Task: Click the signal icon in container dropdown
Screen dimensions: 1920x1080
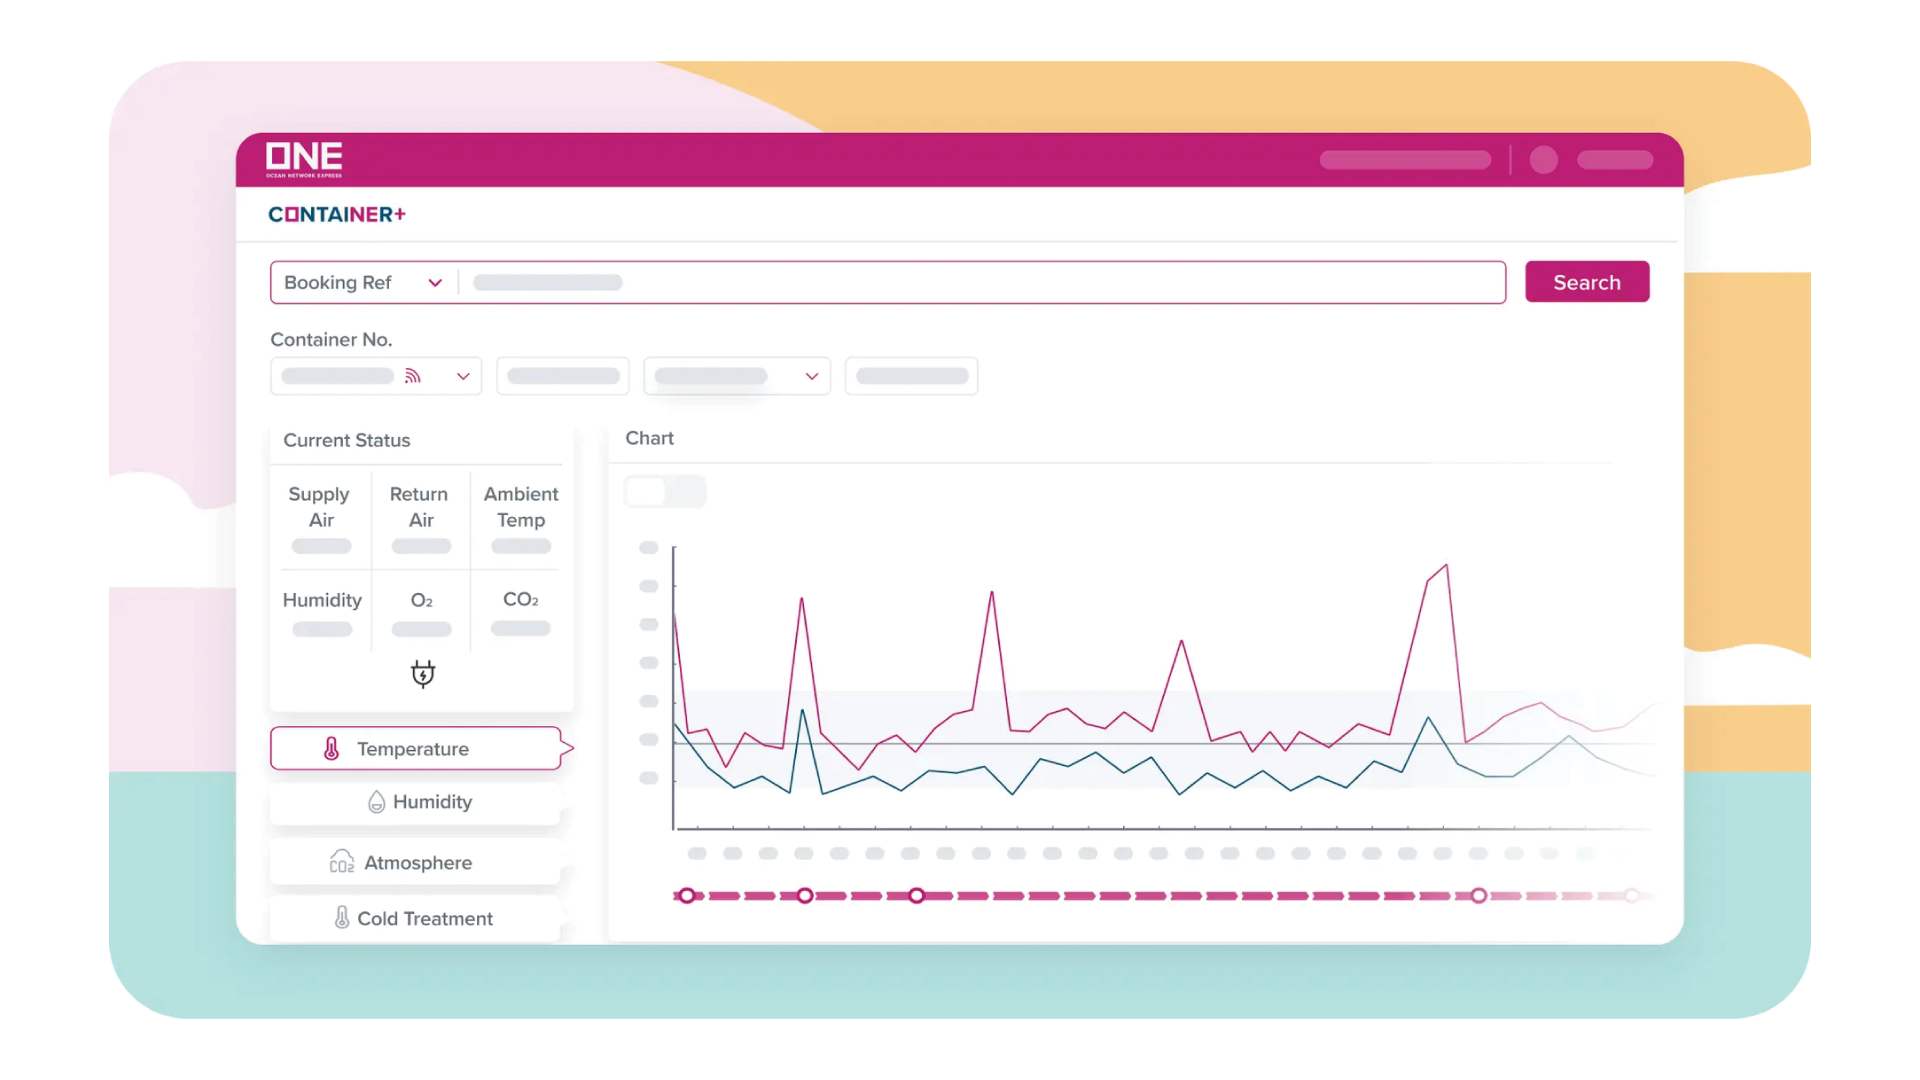Action: click(412, 376)
